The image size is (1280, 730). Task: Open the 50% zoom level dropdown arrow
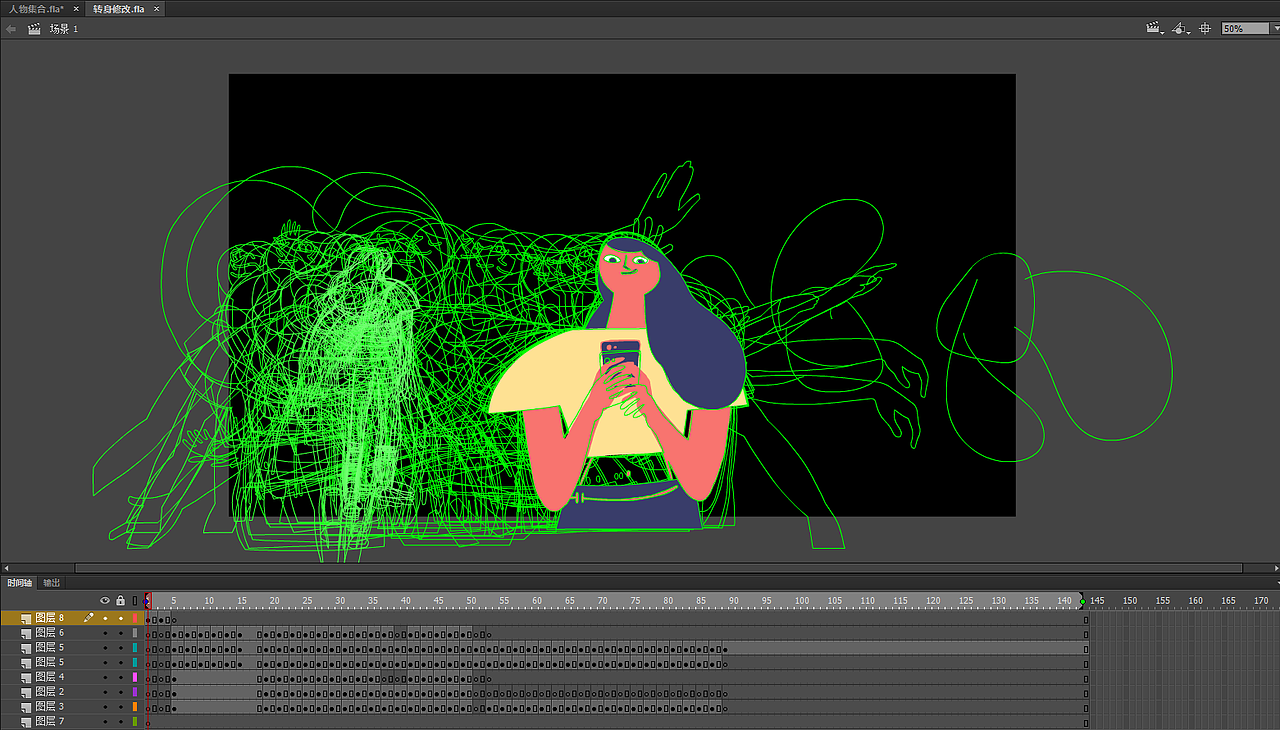pyautogui.click(x=1274, y=29)
